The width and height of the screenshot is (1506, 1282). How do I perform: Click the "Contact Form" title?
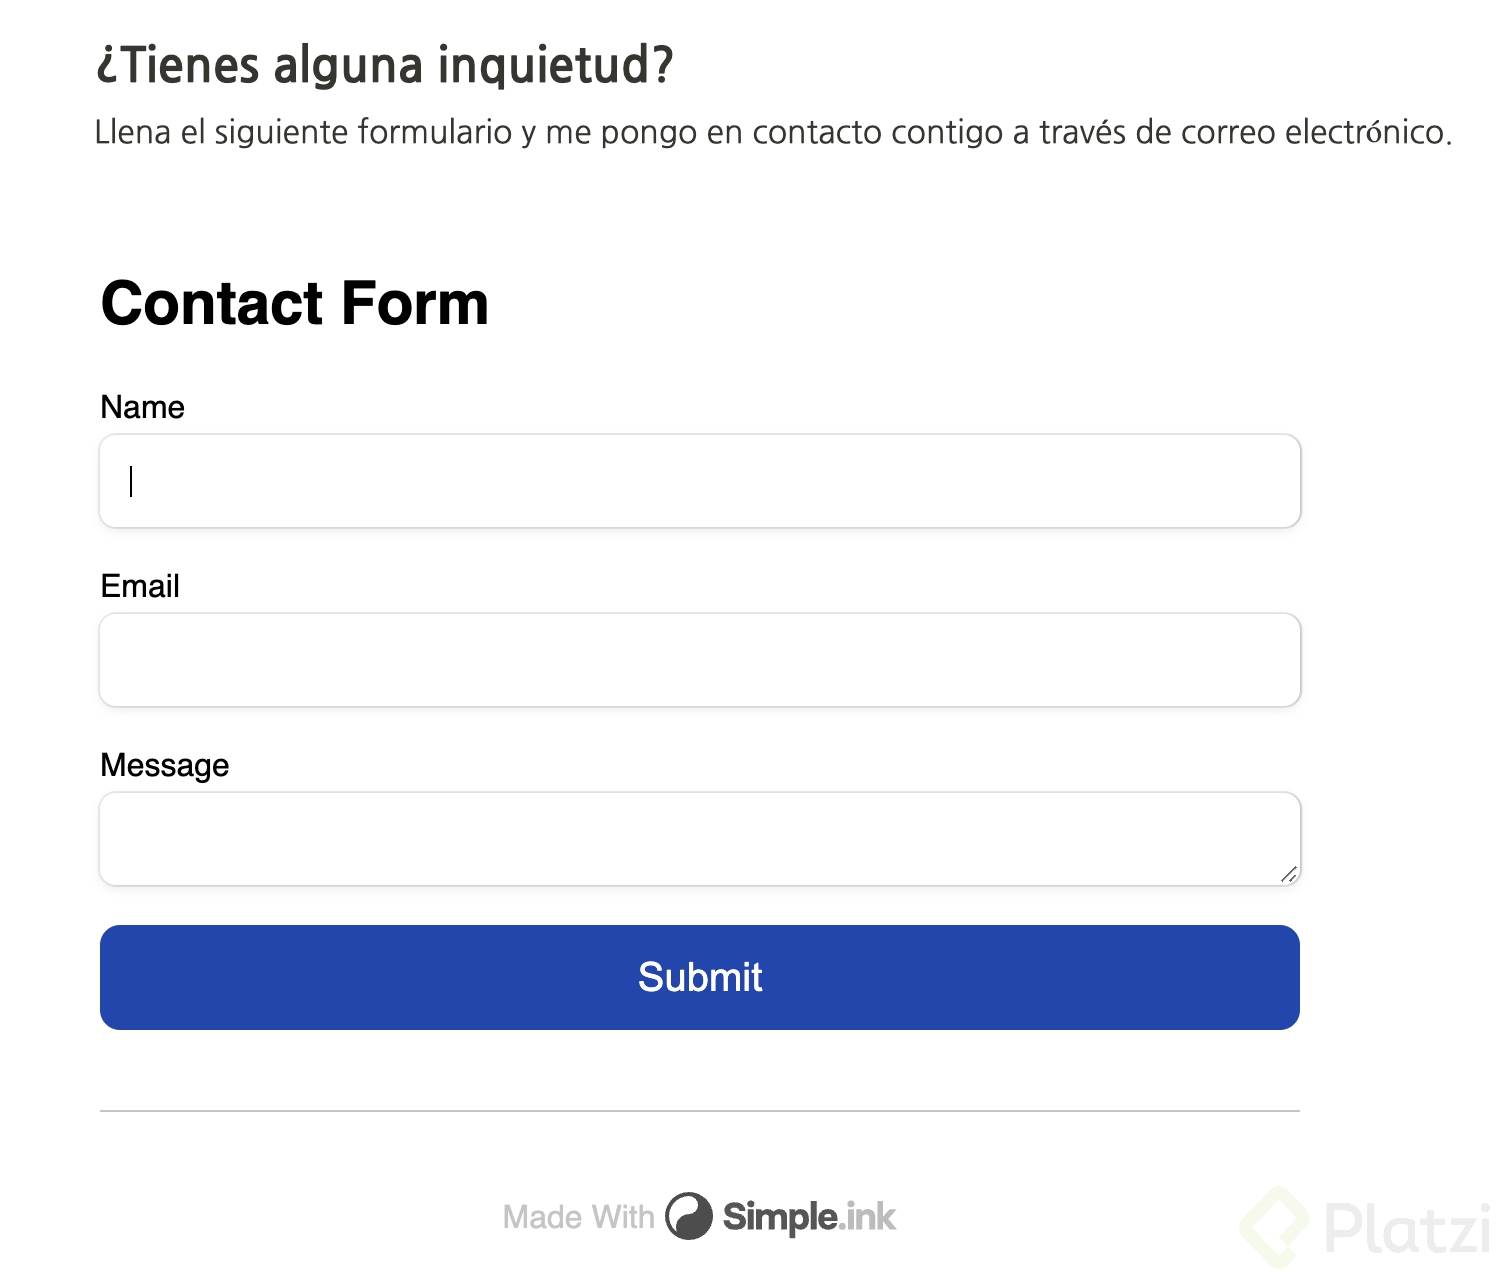point(294,303)
